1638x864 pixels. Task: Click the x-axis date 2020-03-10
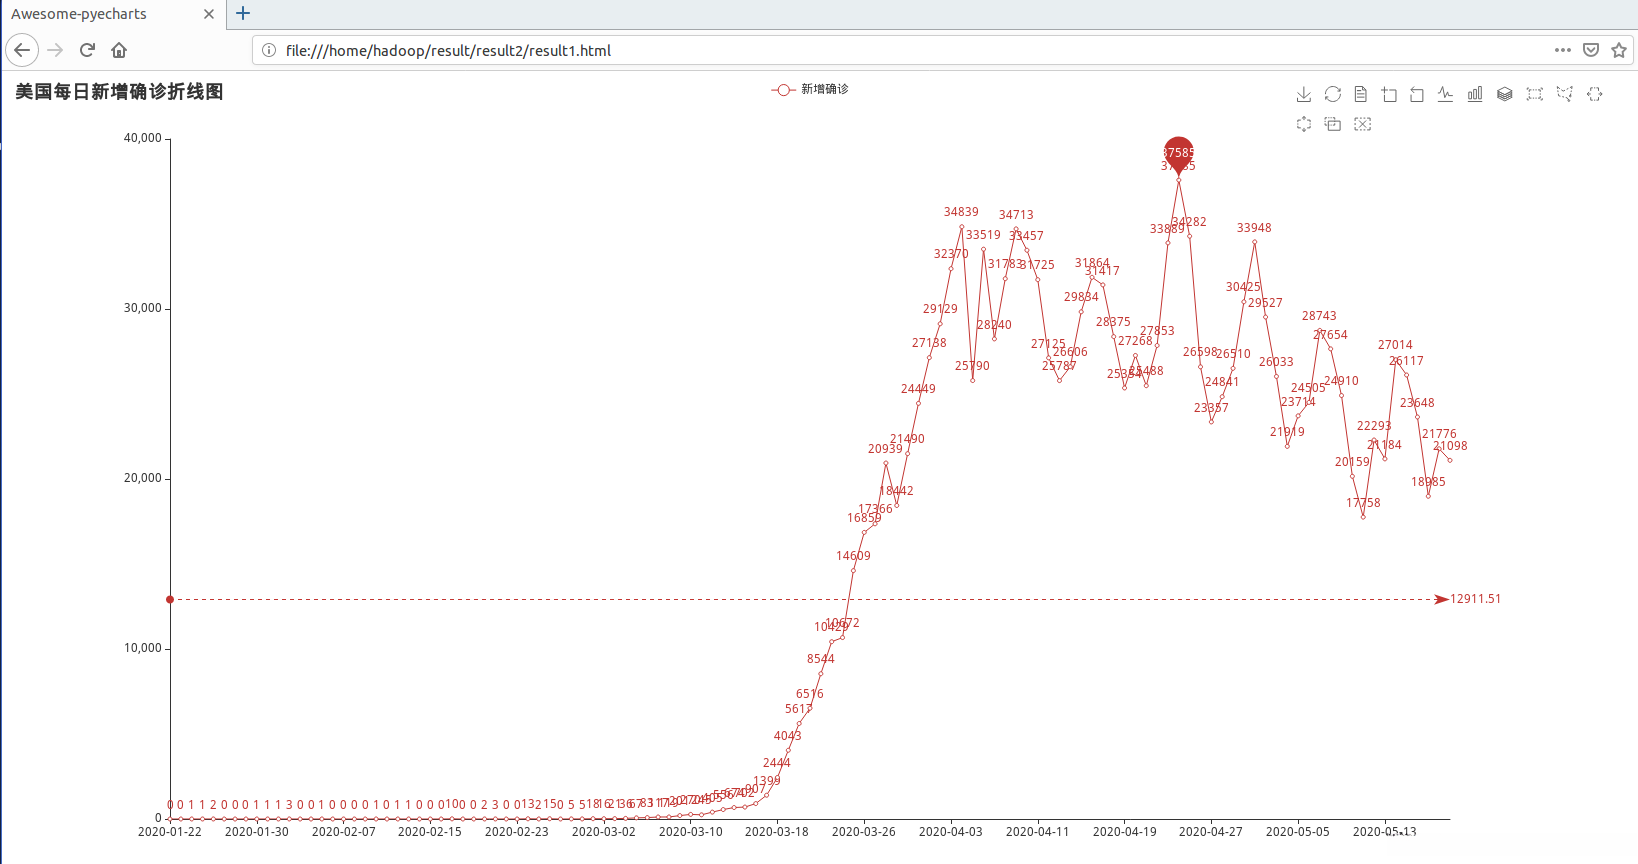tap(691, 832)
